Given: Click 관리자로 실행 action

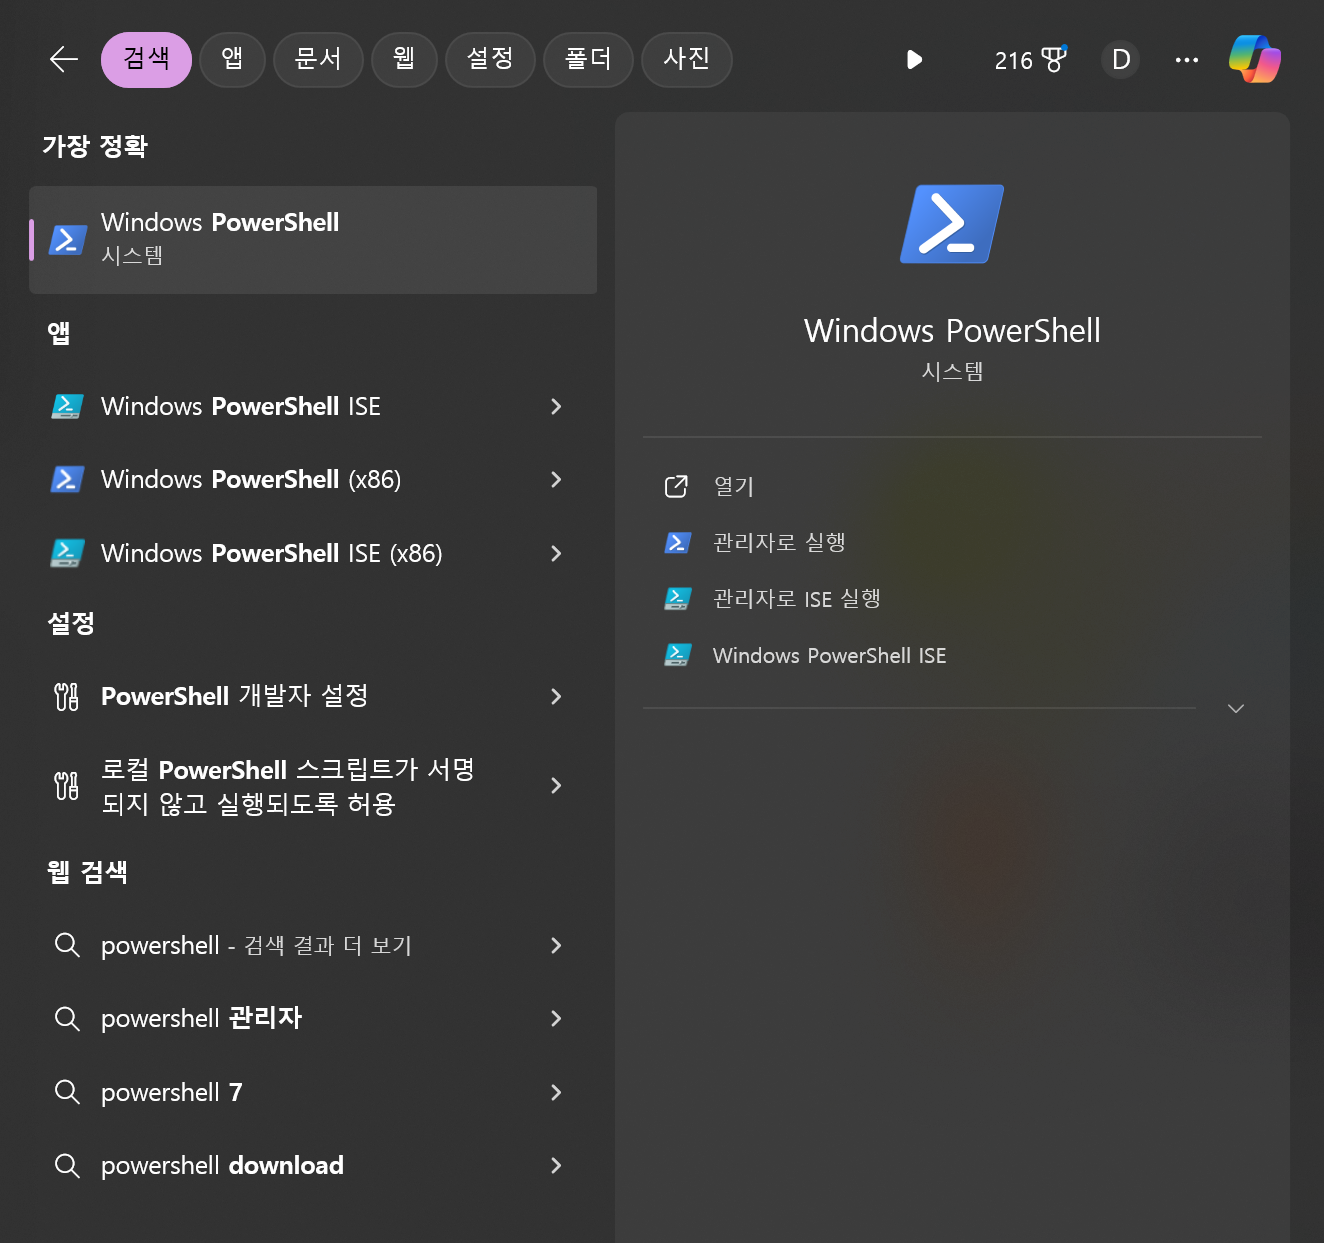Looking at the screenshot, I should [779, 543].
